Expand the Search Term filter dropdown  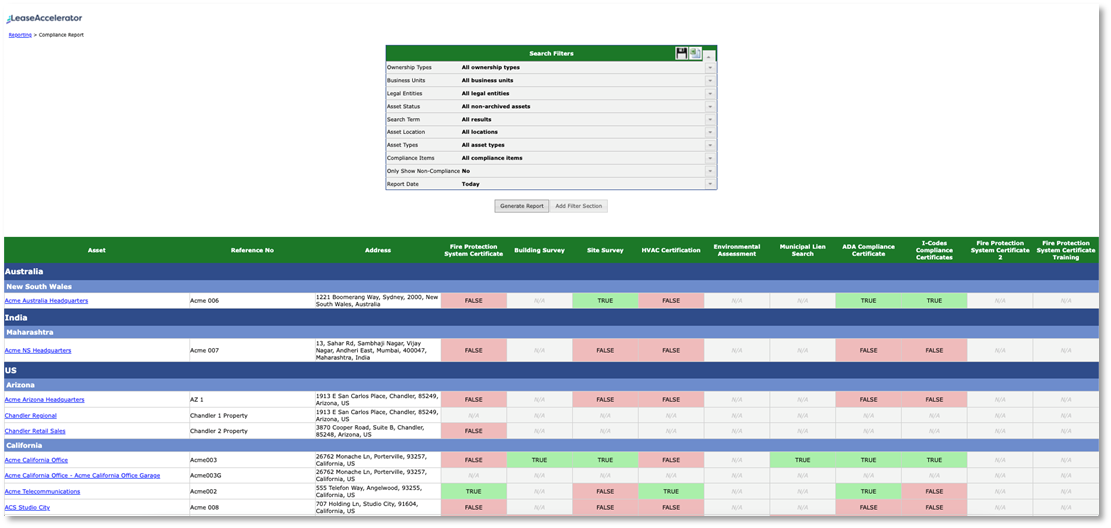pos(710,119)
